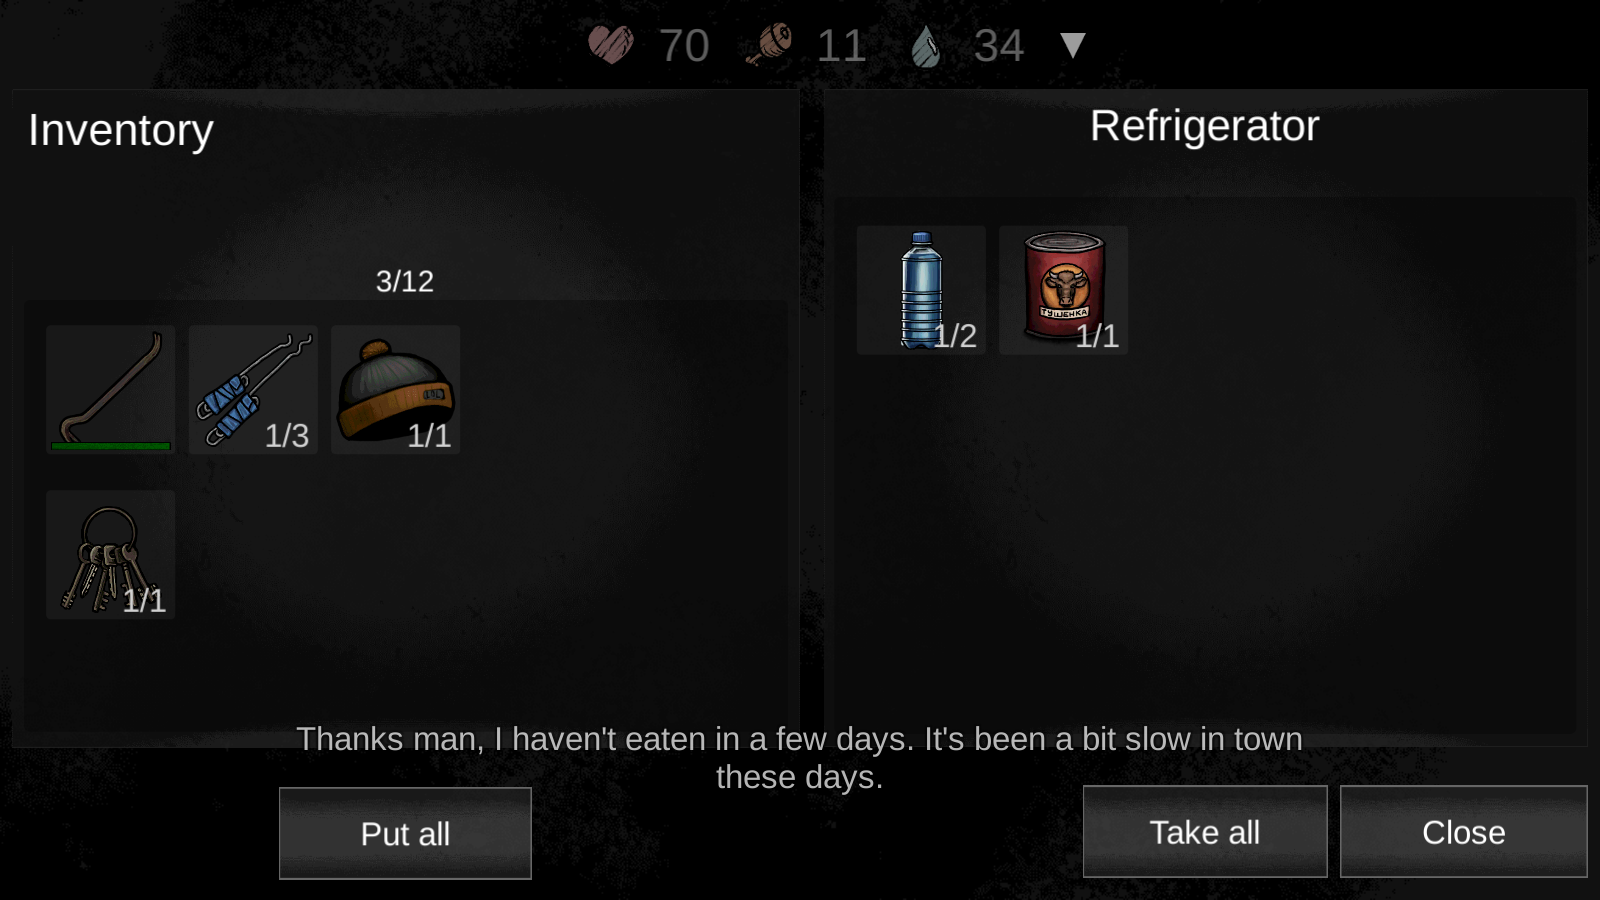The width and height of the screenshot is (1600, 900).
Task: Select the knitted beanie hat item
Action: coord(395,389)
